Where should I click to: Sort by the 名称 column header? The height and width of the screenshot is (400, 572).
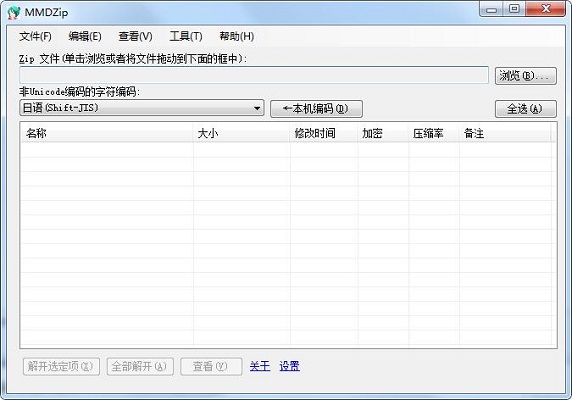tap(107, 133)
